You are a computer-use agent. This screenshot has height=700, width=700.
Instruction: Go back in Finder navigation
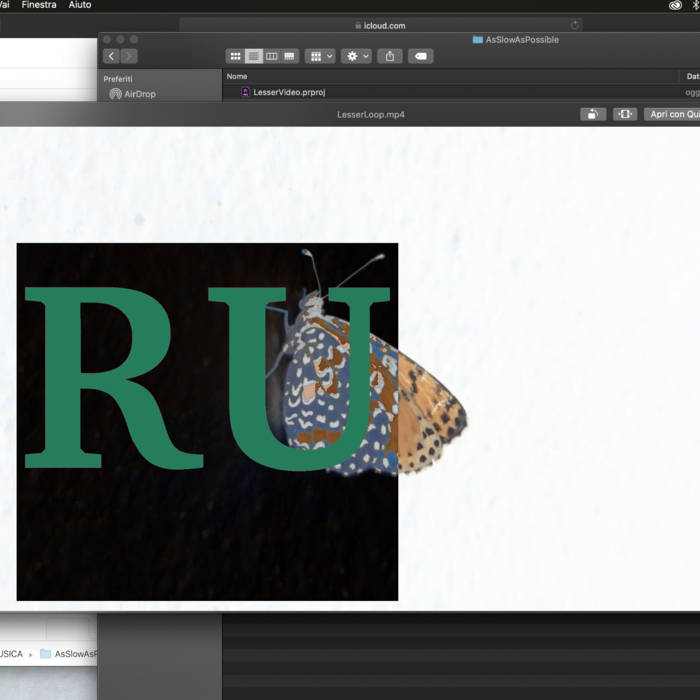pos(111,56)
